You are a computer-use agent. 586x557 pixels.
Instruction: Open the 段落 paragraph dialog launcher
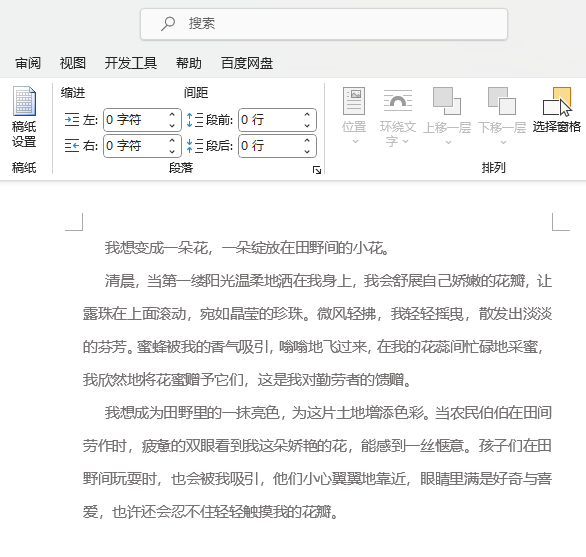[x=317, y=170]
